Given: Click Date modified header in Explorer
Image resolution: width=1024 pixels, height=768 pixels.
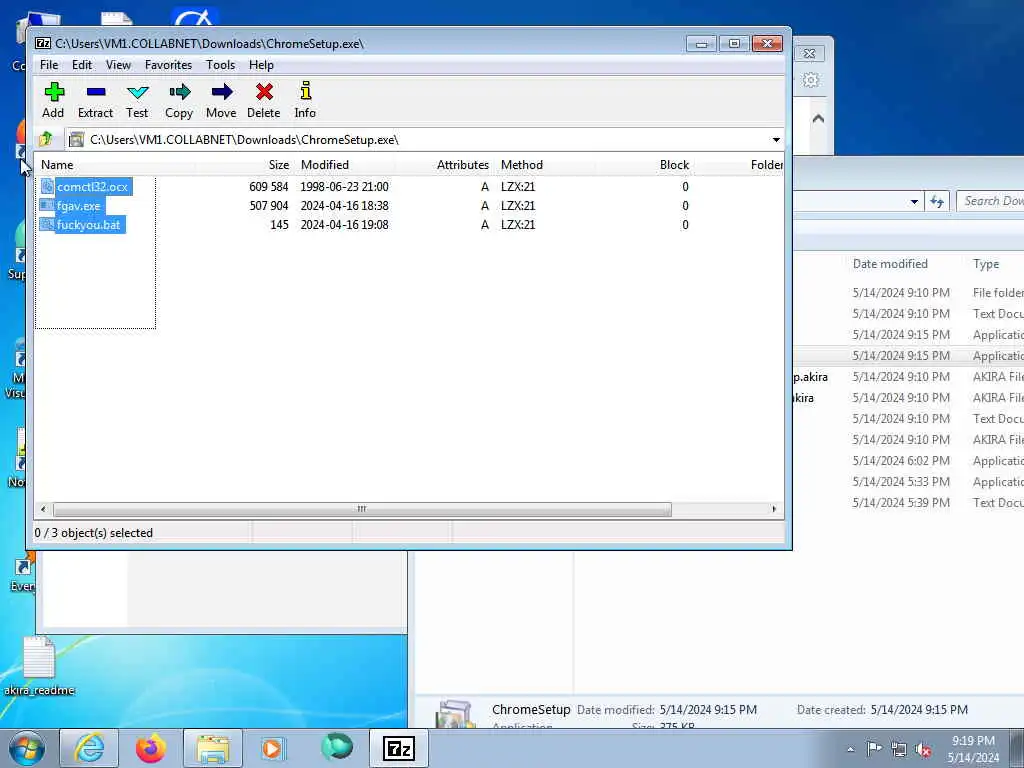Looking at the screenshot, I should coord(890,264).
